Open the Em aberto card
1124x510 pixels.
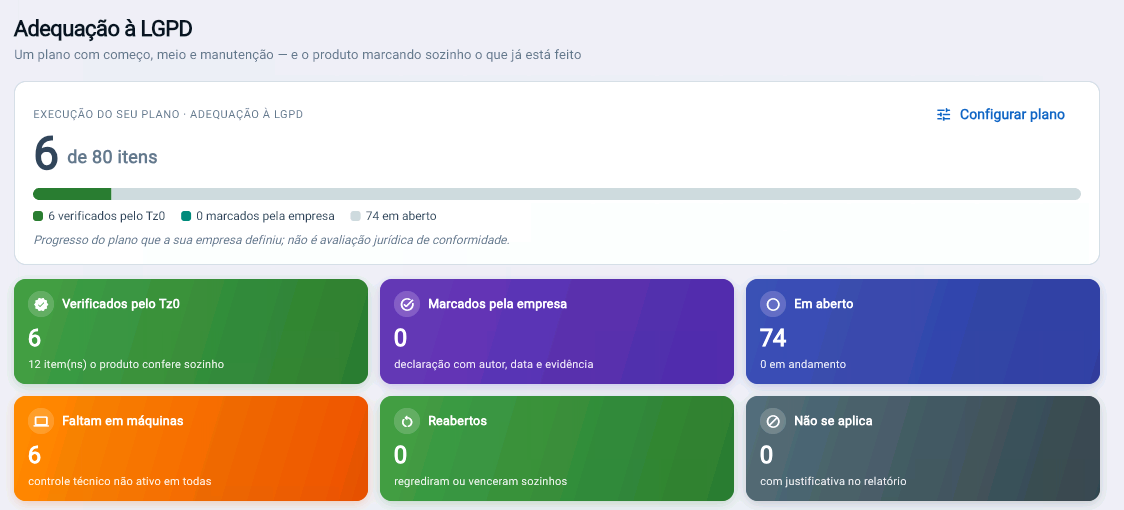pyautogui.click(x=923, y=331)
